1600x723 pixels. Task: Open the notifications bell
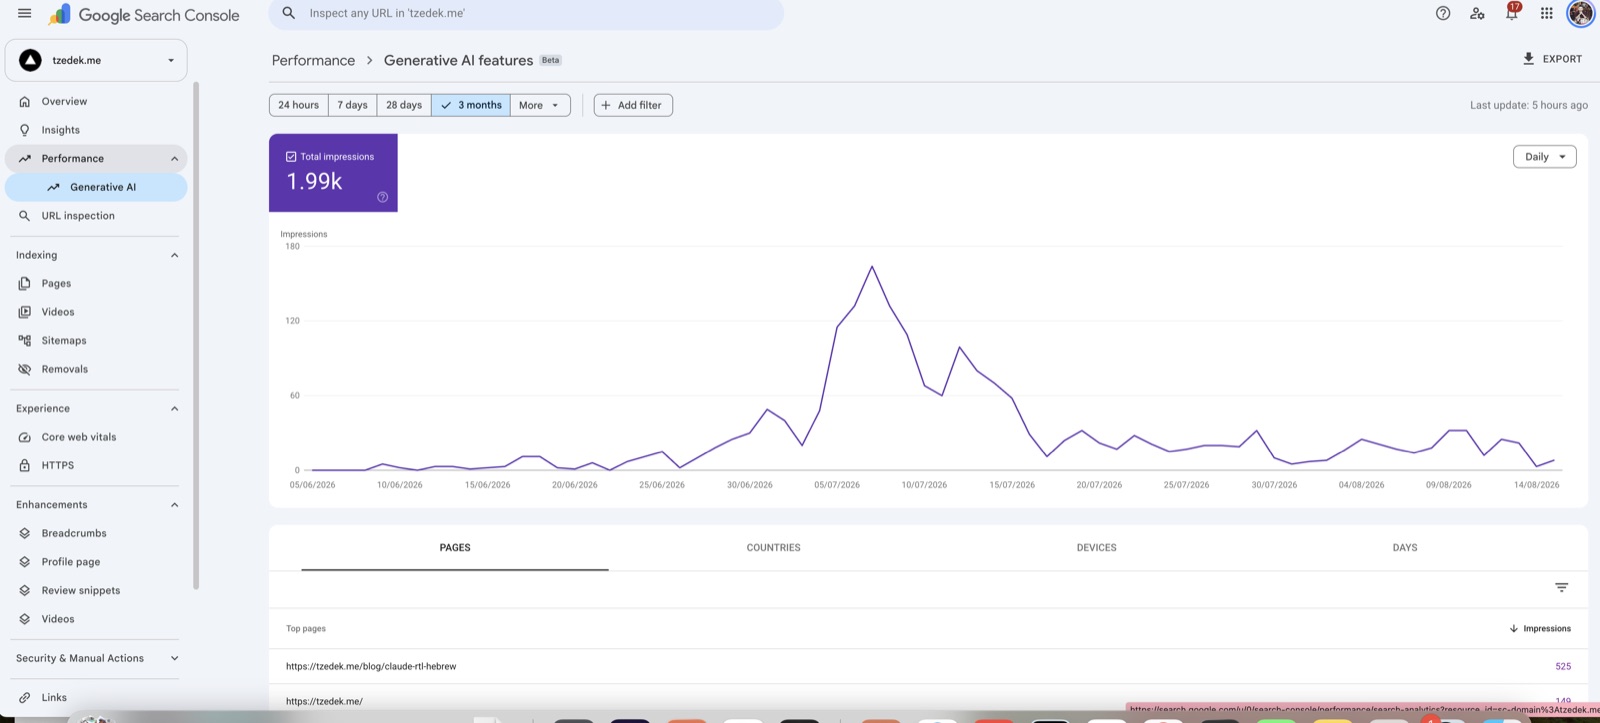click(1512, 13)
